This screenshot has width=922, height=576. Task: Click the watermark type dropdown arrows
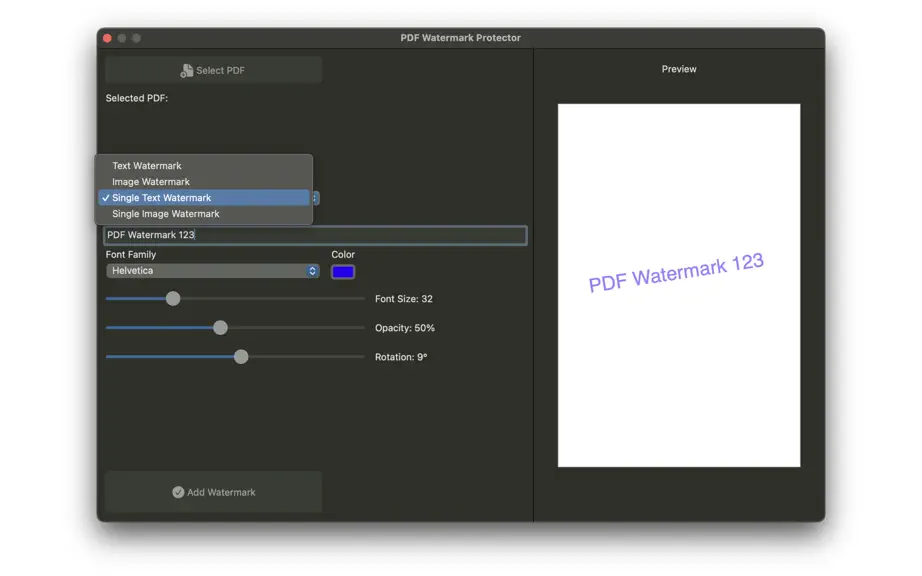(x=316, y=198)
